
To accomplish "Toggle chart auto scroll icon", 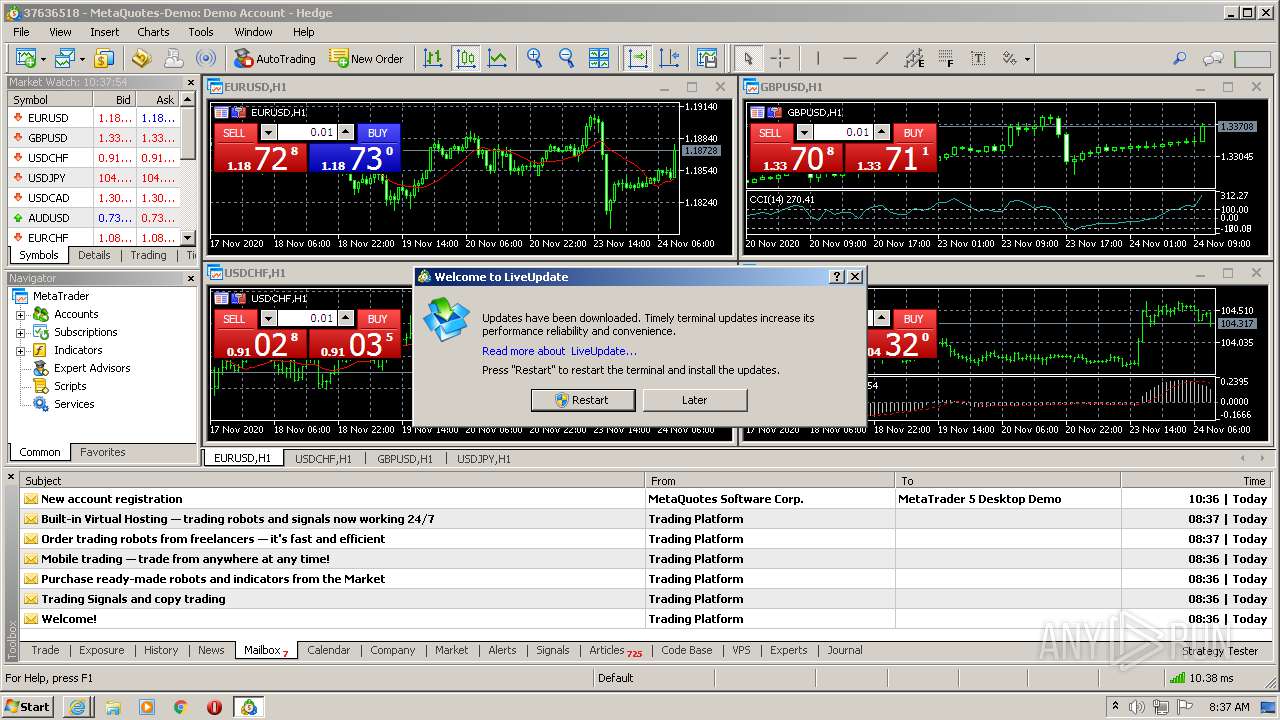I will click(x=637, y=58).
